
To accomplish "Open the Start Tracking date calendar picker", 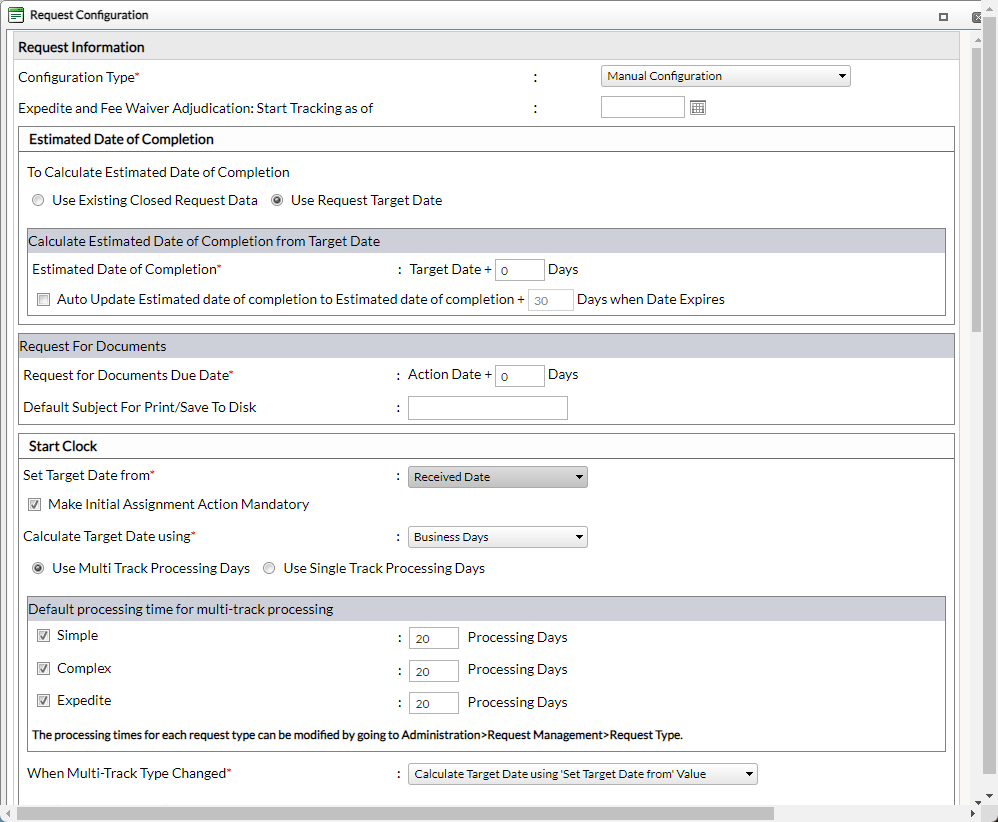I will tap(698, 108).
